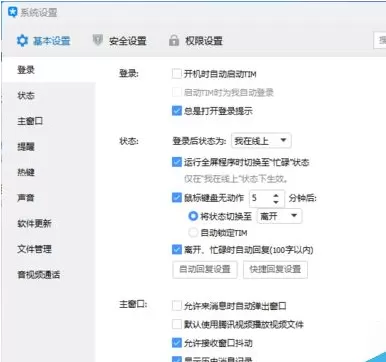Screen dimensions: 386x362
Task: Select 登录 in the left sidebar
Action: (49, 70)
